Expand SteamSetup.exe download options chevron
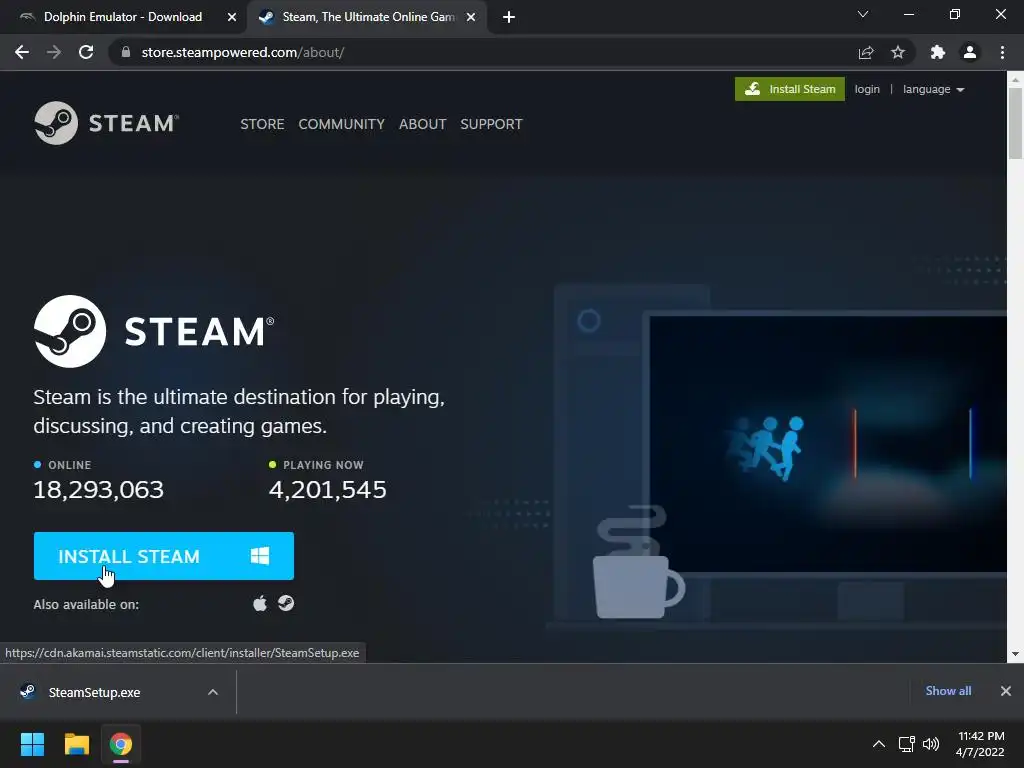This screenshot has height=768, width=1024. [x=213, y=692]
